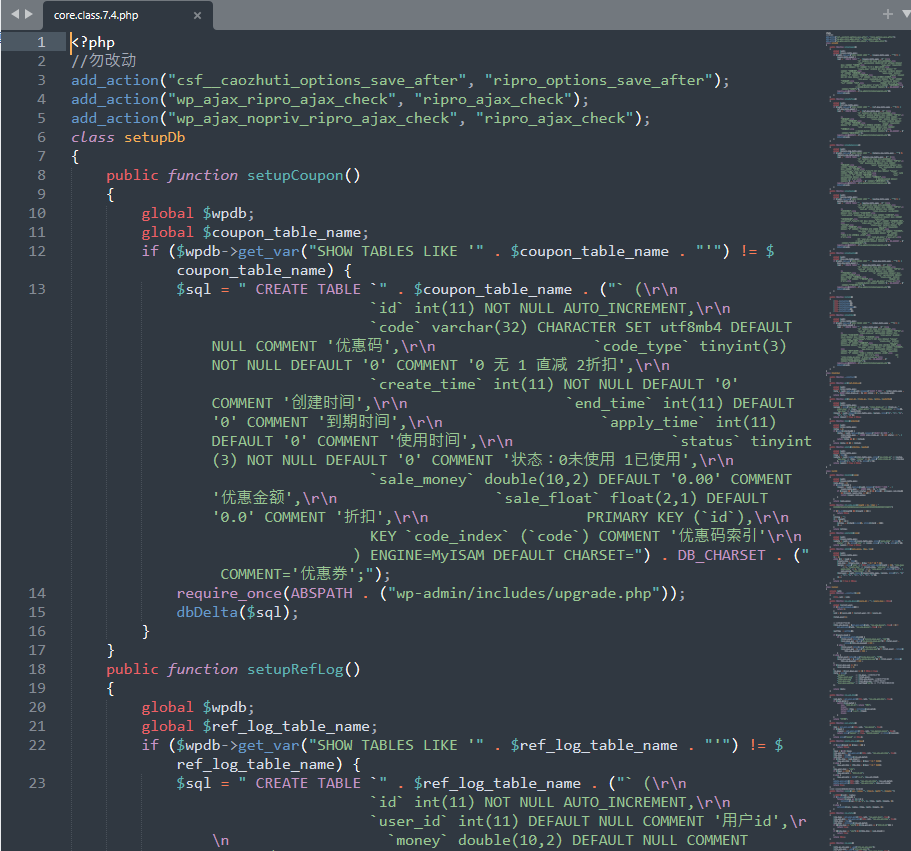
Task: Click '$coupon_table_name;' on line 11
Action: click(285, 232)
